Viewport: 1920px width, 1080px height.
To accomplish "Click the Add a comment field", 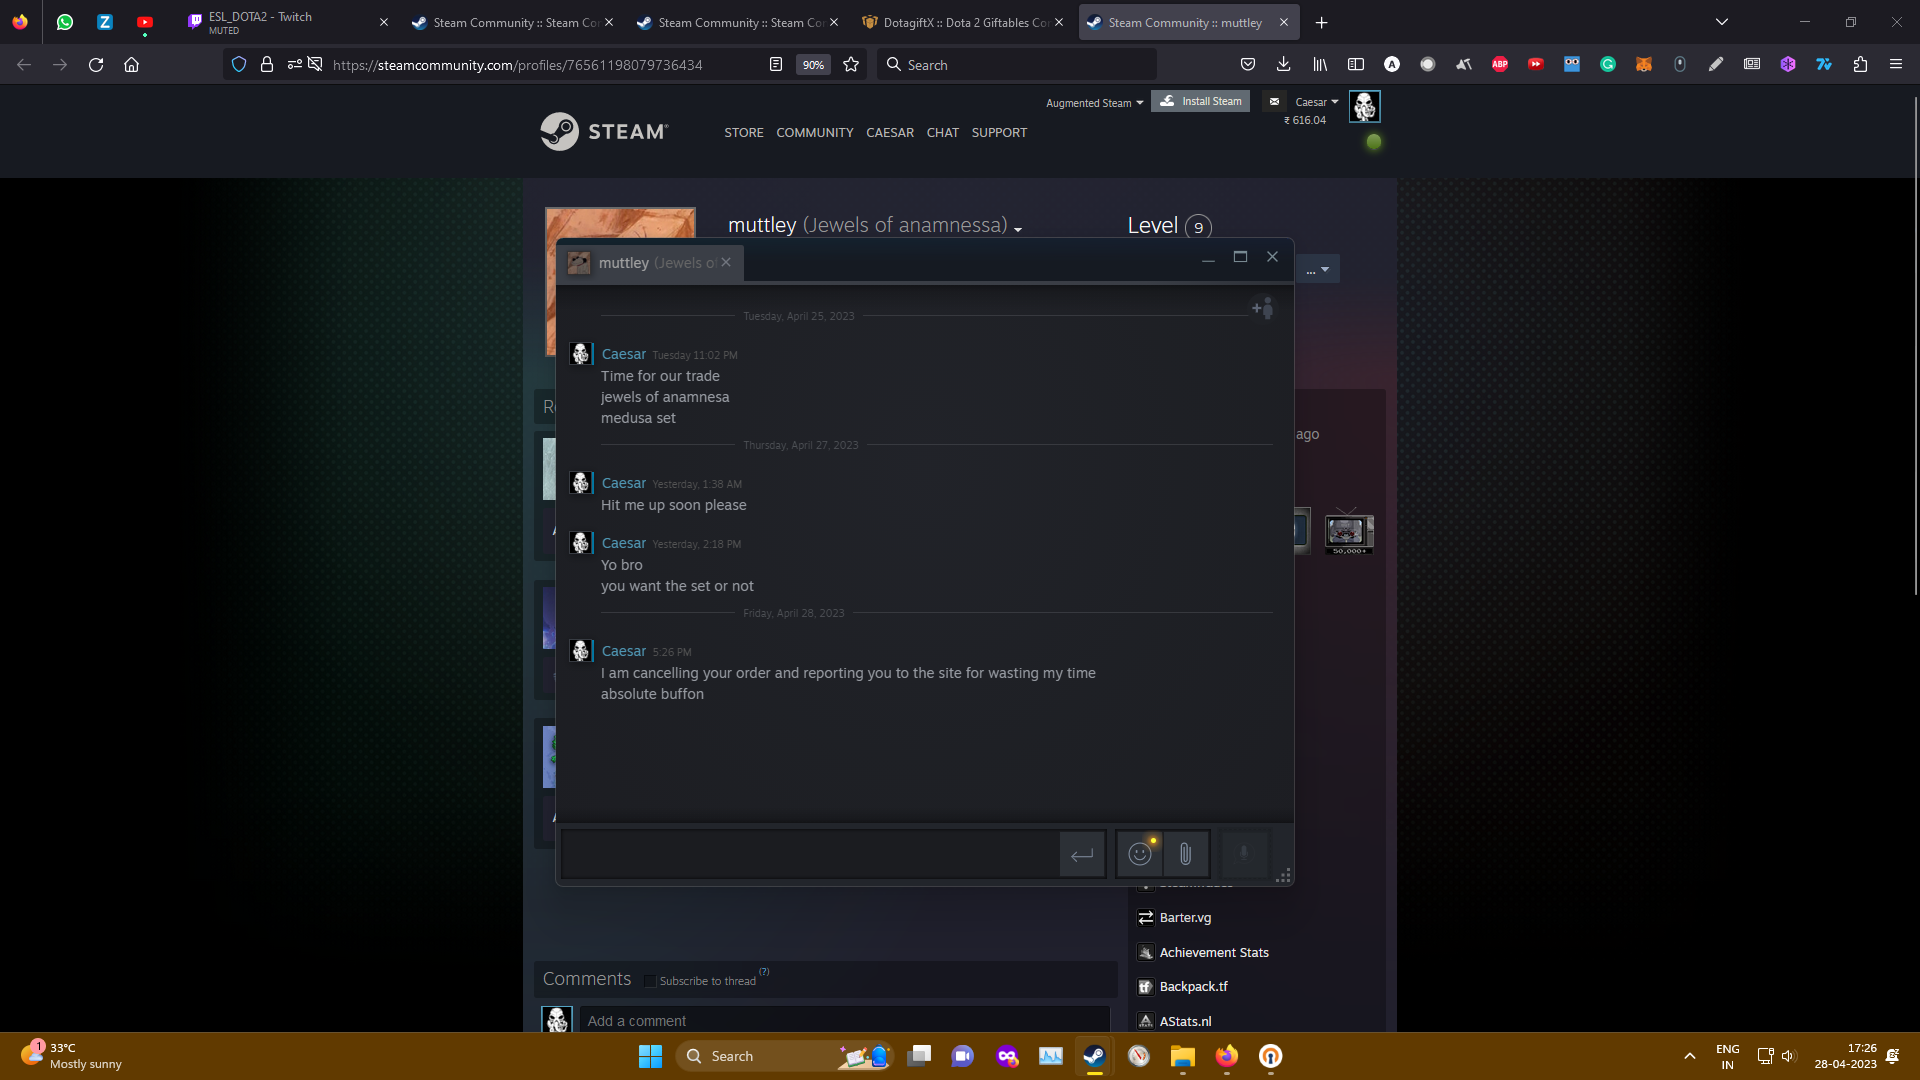I will point(844,1021).
